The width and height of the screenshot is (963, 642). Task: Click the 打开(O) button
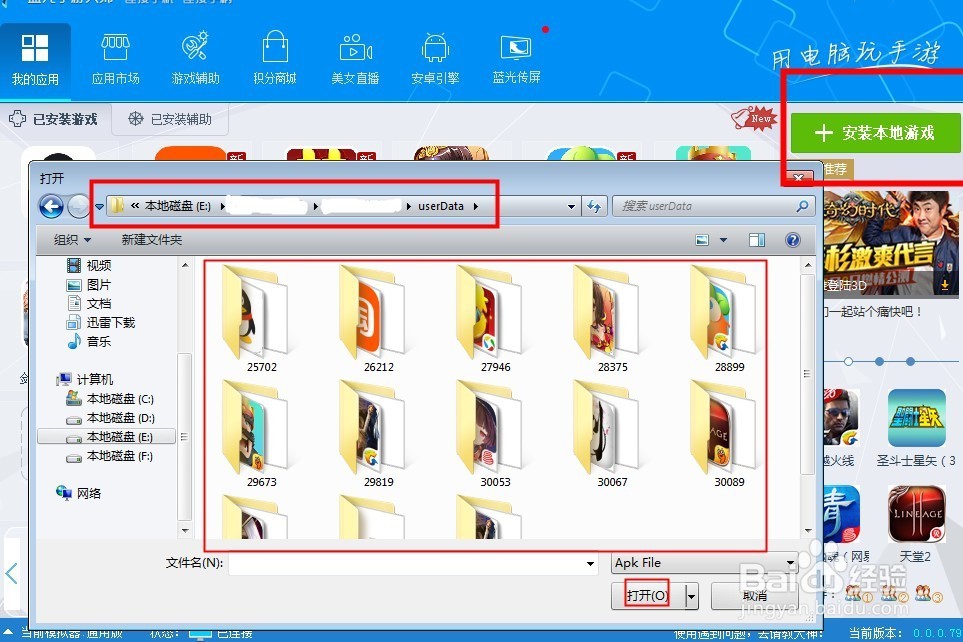(647, 595)
